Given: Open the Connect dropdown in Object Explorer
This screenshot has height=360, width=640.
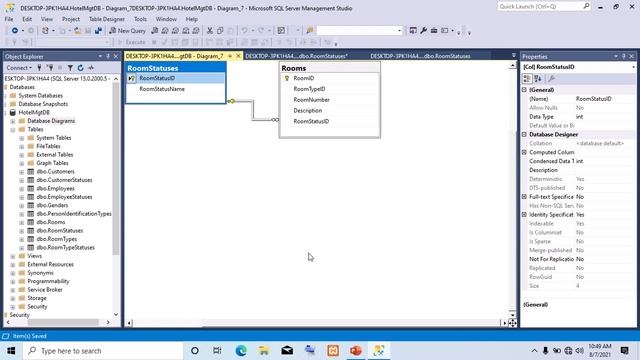Looking at the screenshot, I should click(19, 68).
